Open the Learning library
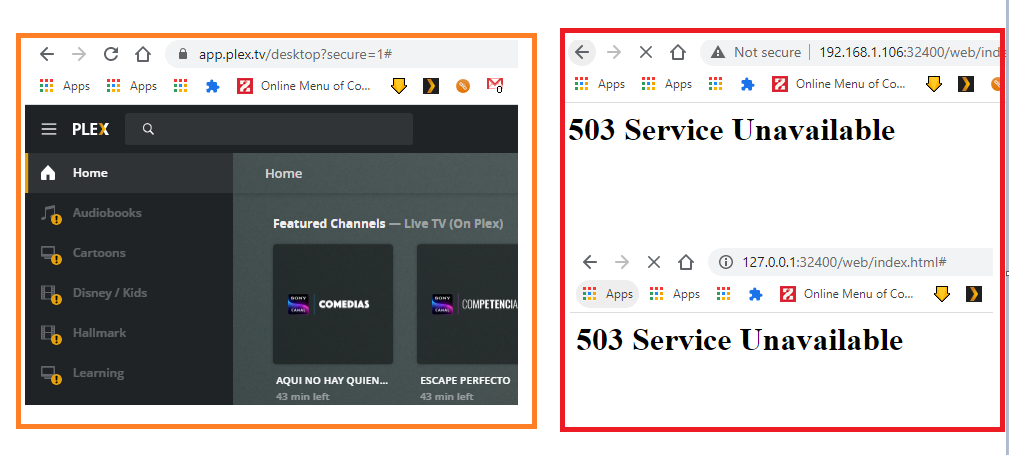 click(x=129, y=373)
